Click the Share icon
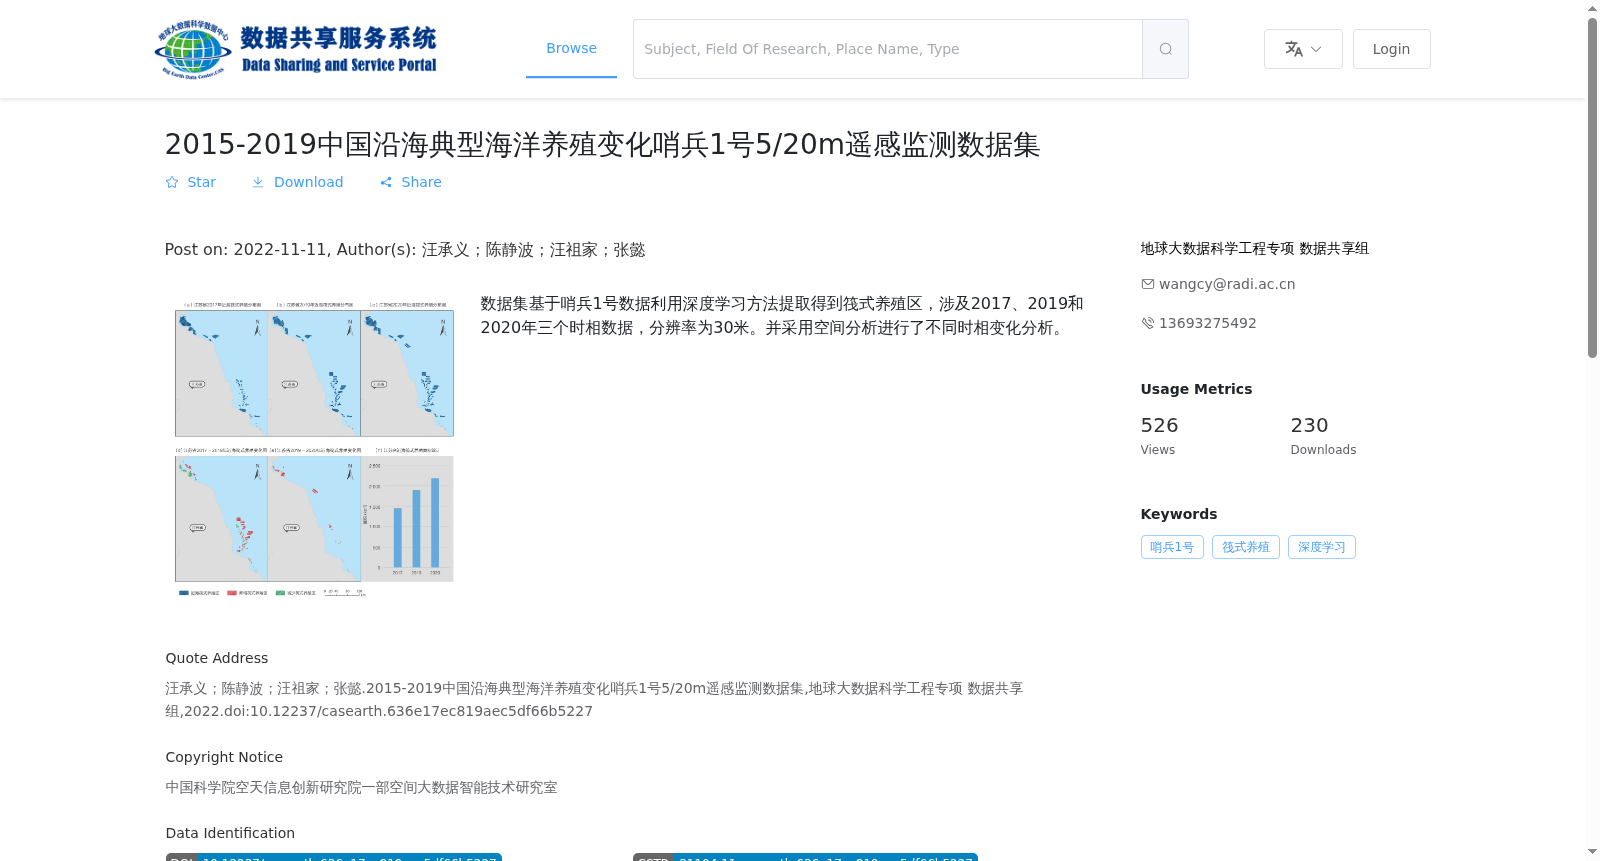The image size is (1600, 861). tap(386, 182)
